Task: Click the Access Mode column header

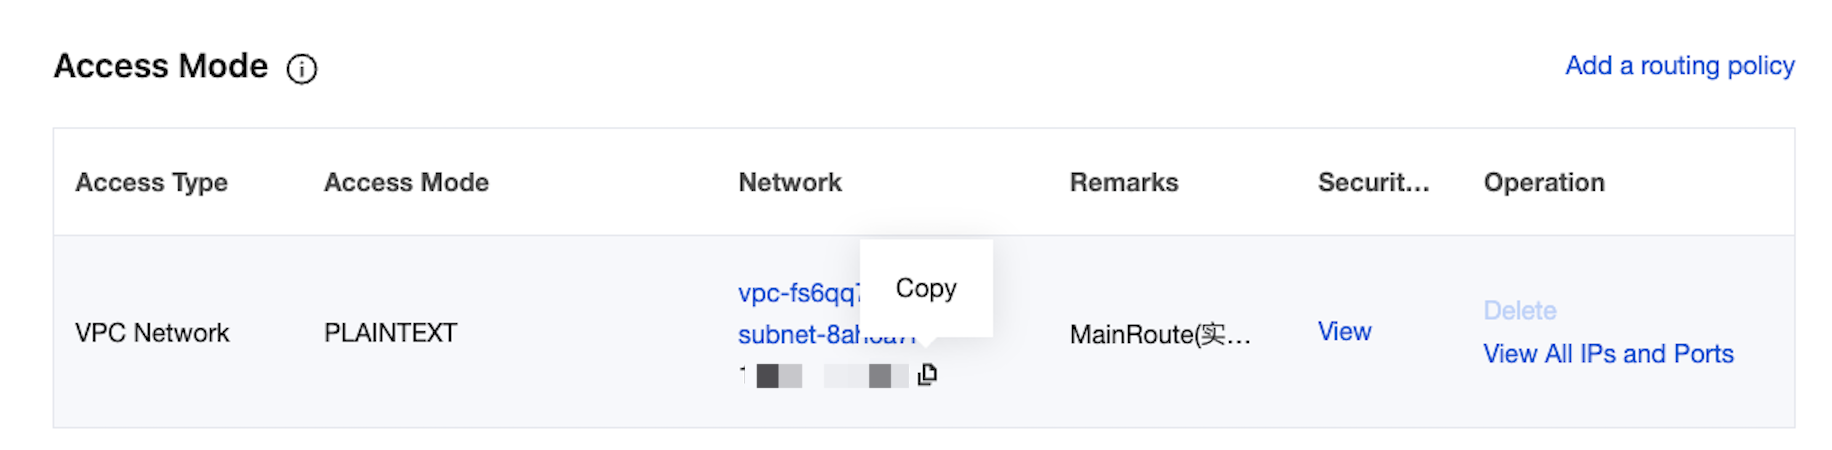Action: [x=406, y=183]
